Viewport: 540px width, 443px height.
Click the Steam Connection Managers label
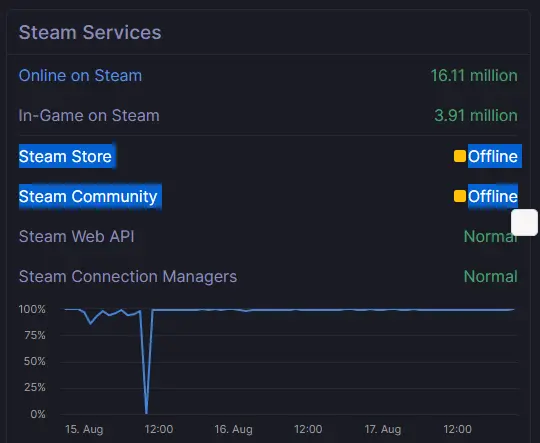click(128, 276)
